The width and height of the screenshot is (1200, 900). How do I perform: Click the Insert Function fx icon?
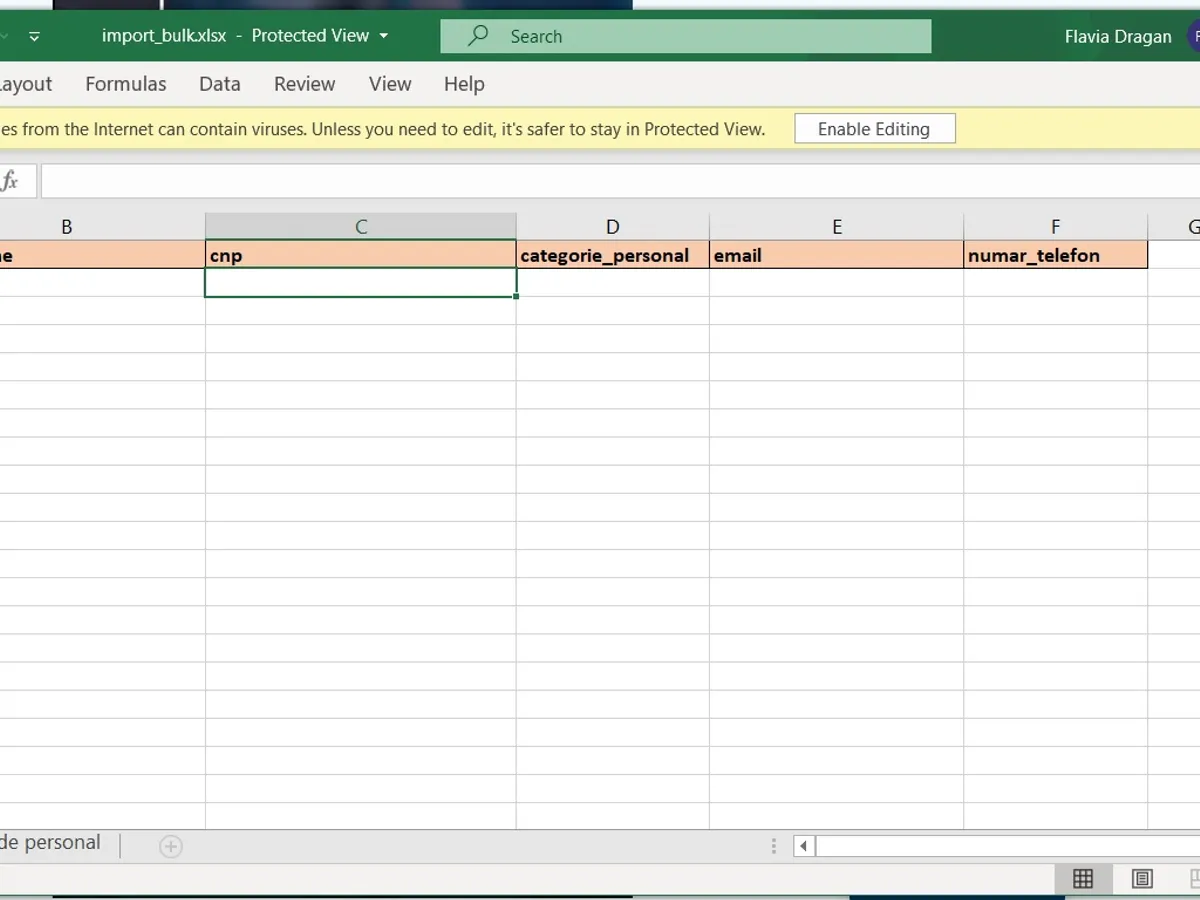[x=10, y=181]
